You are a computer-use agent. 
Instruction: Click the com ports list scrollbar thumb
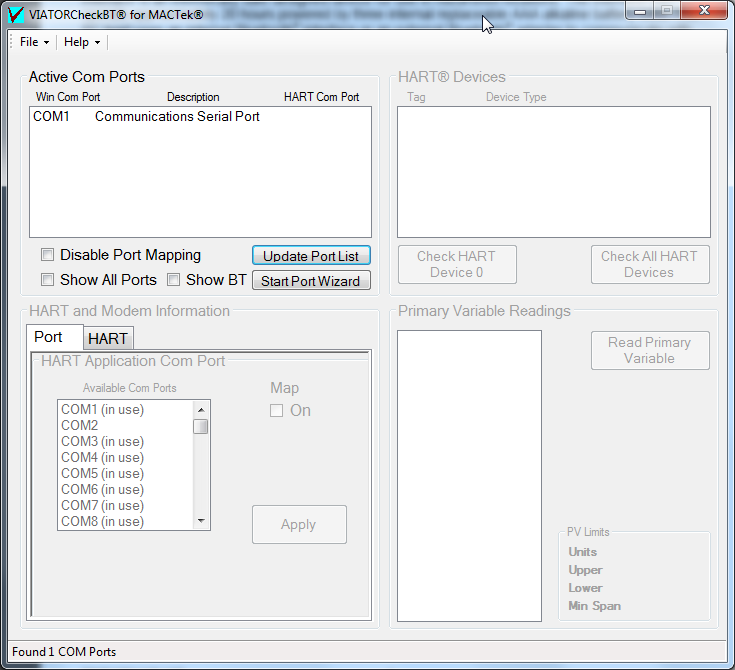tap(201, 427)
